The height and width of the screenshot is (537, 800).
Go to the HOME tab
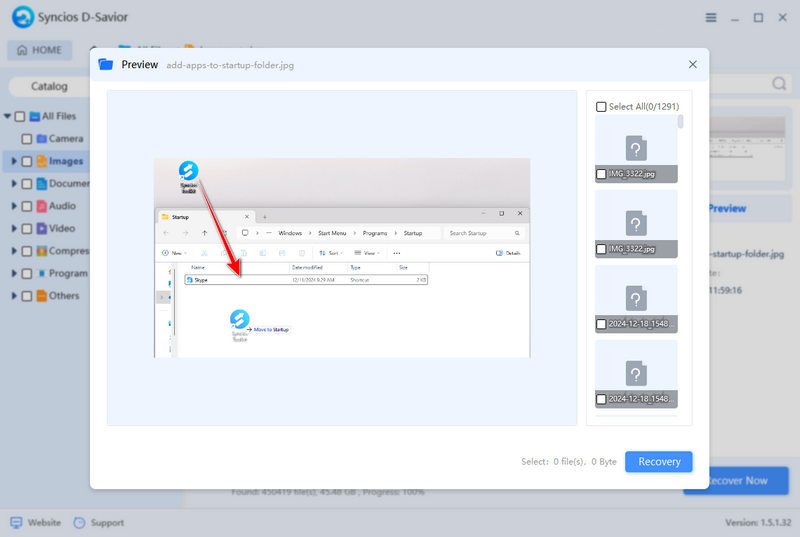coord(39,50)
